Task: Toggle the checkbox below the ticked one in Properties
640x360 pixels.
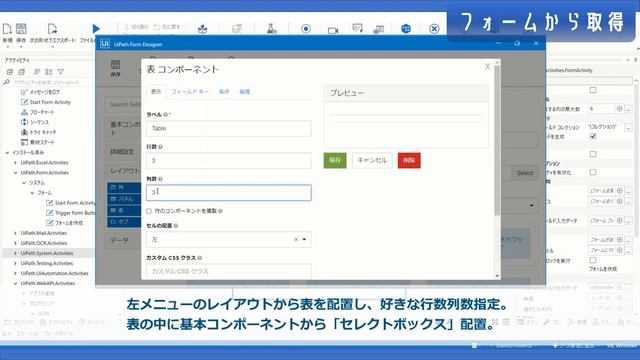Action: pos(593,154)
